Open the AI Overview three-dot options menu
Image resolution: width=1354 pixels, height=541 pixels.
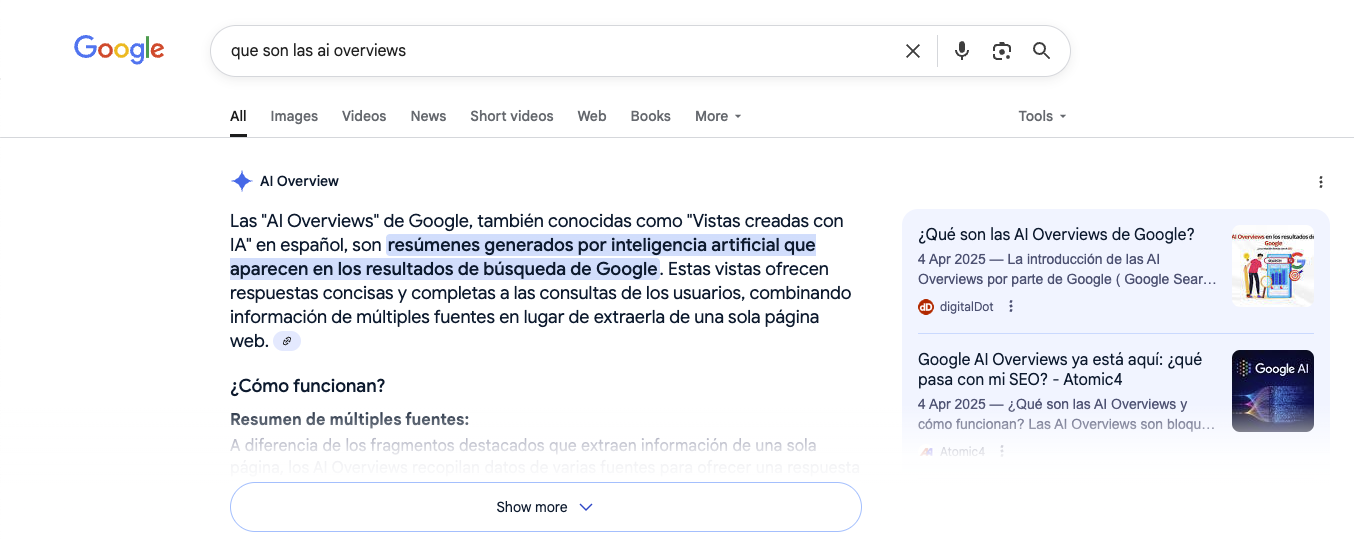[x=1321, y=182]
